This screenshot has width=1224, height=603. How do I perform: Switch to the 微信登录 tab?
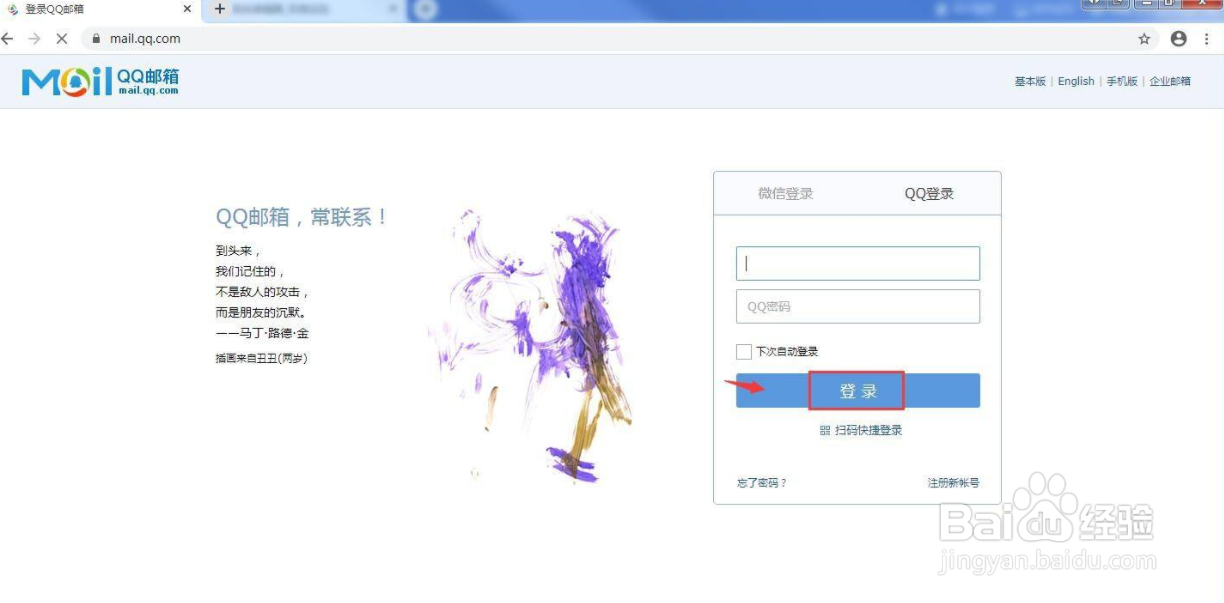coord(786,194)
